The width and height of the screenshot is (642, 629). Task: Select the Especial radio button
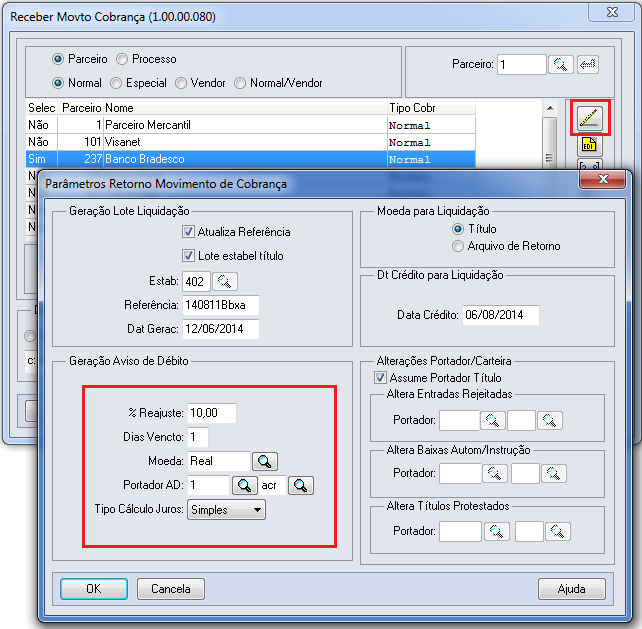tap(116, 83)
